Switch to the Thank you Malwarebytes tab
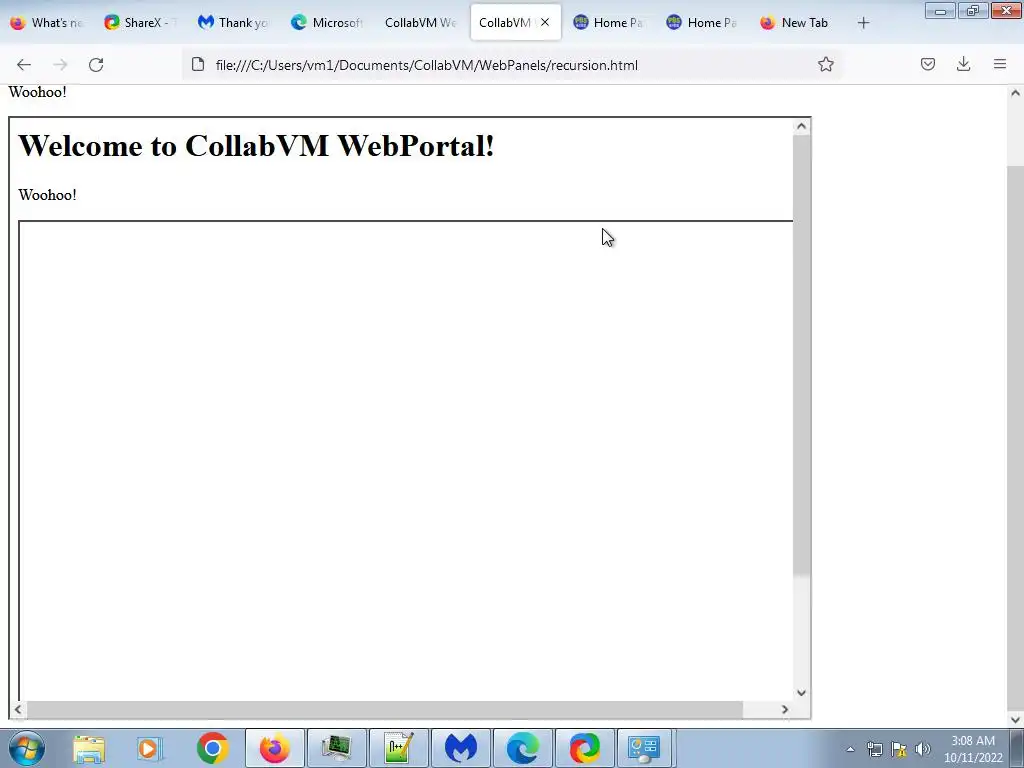 coord(234,23)
